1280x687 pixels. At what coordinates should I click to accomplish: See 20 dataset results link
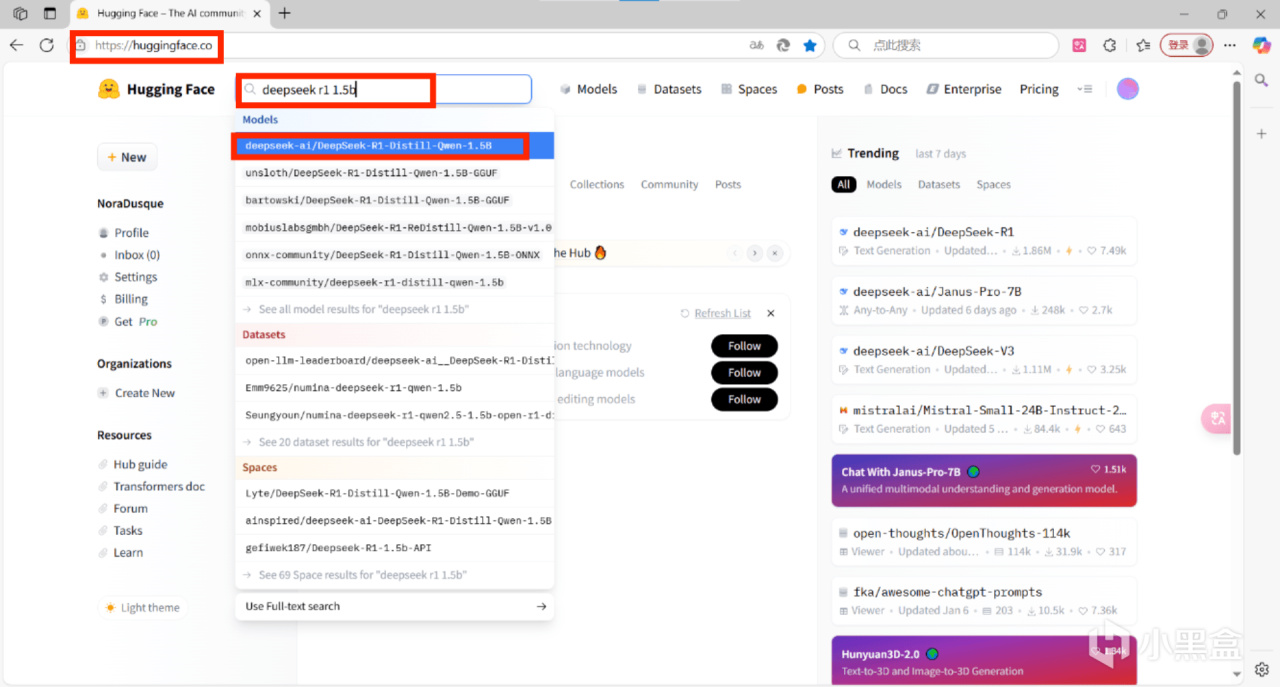394,442
